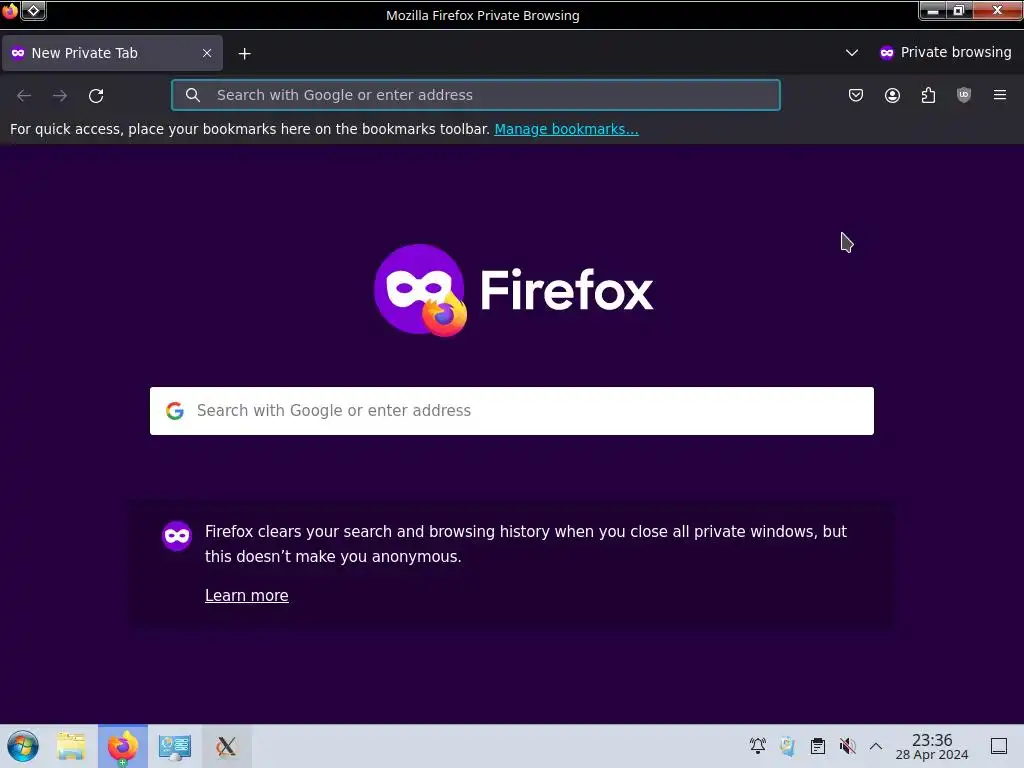
Task: Click the magnifier icon in address bar
Action: pos(193,95)
